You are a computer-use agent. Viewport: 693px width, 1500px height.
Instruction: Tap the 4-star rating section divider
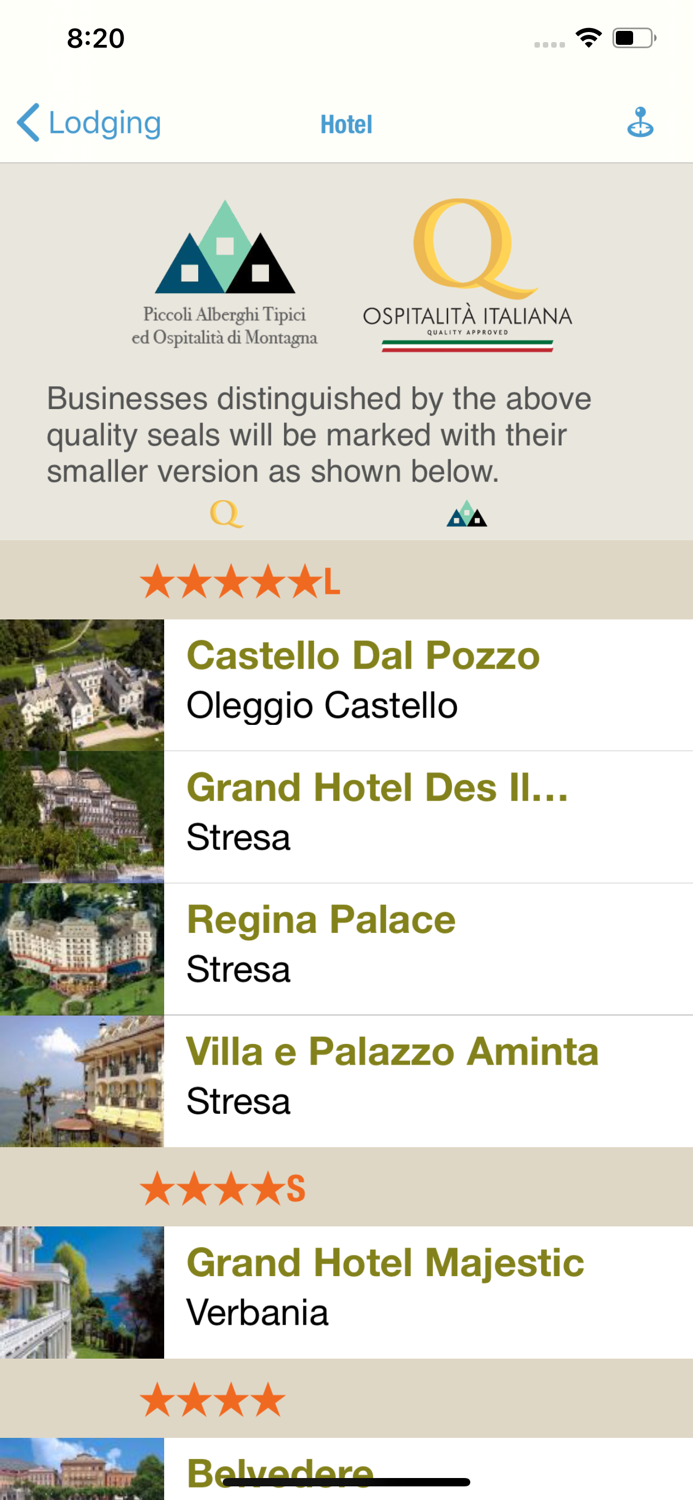[346, 1398]
